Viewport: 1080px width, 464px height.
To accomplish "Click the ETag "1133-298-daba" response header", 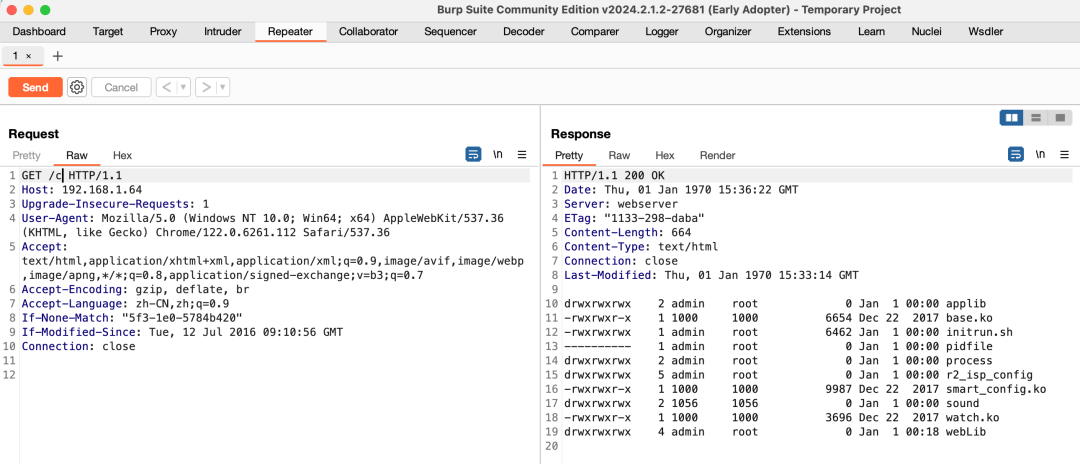I will click(x=634, y=218).
